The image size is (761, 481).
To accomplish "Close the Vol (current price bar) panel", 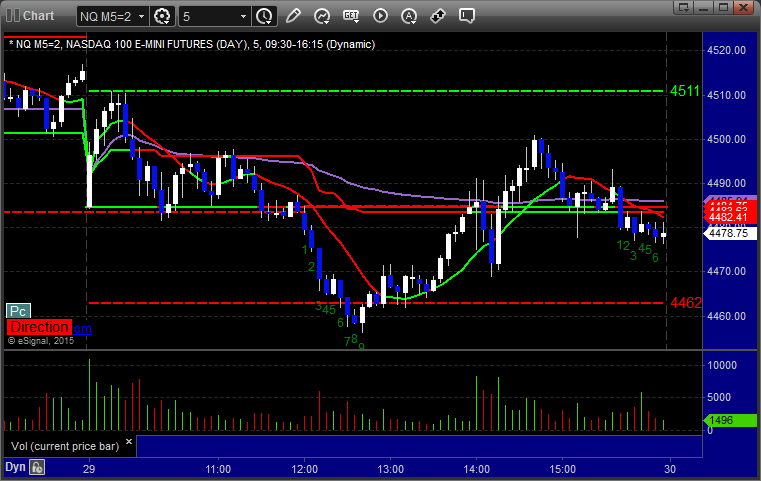I will coord(129,442).
